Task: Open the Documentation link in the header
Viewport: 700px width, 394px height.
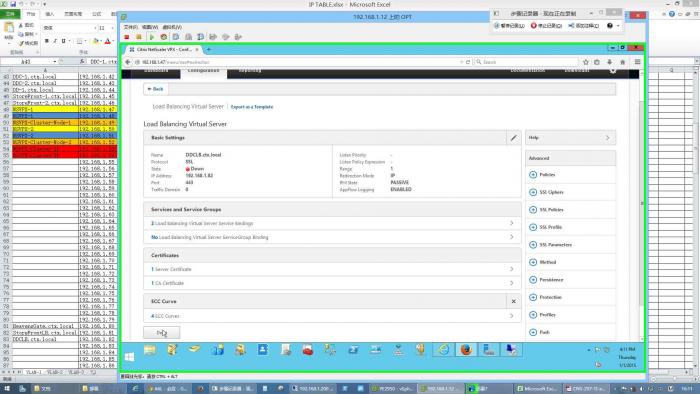Action: point(528,71)
